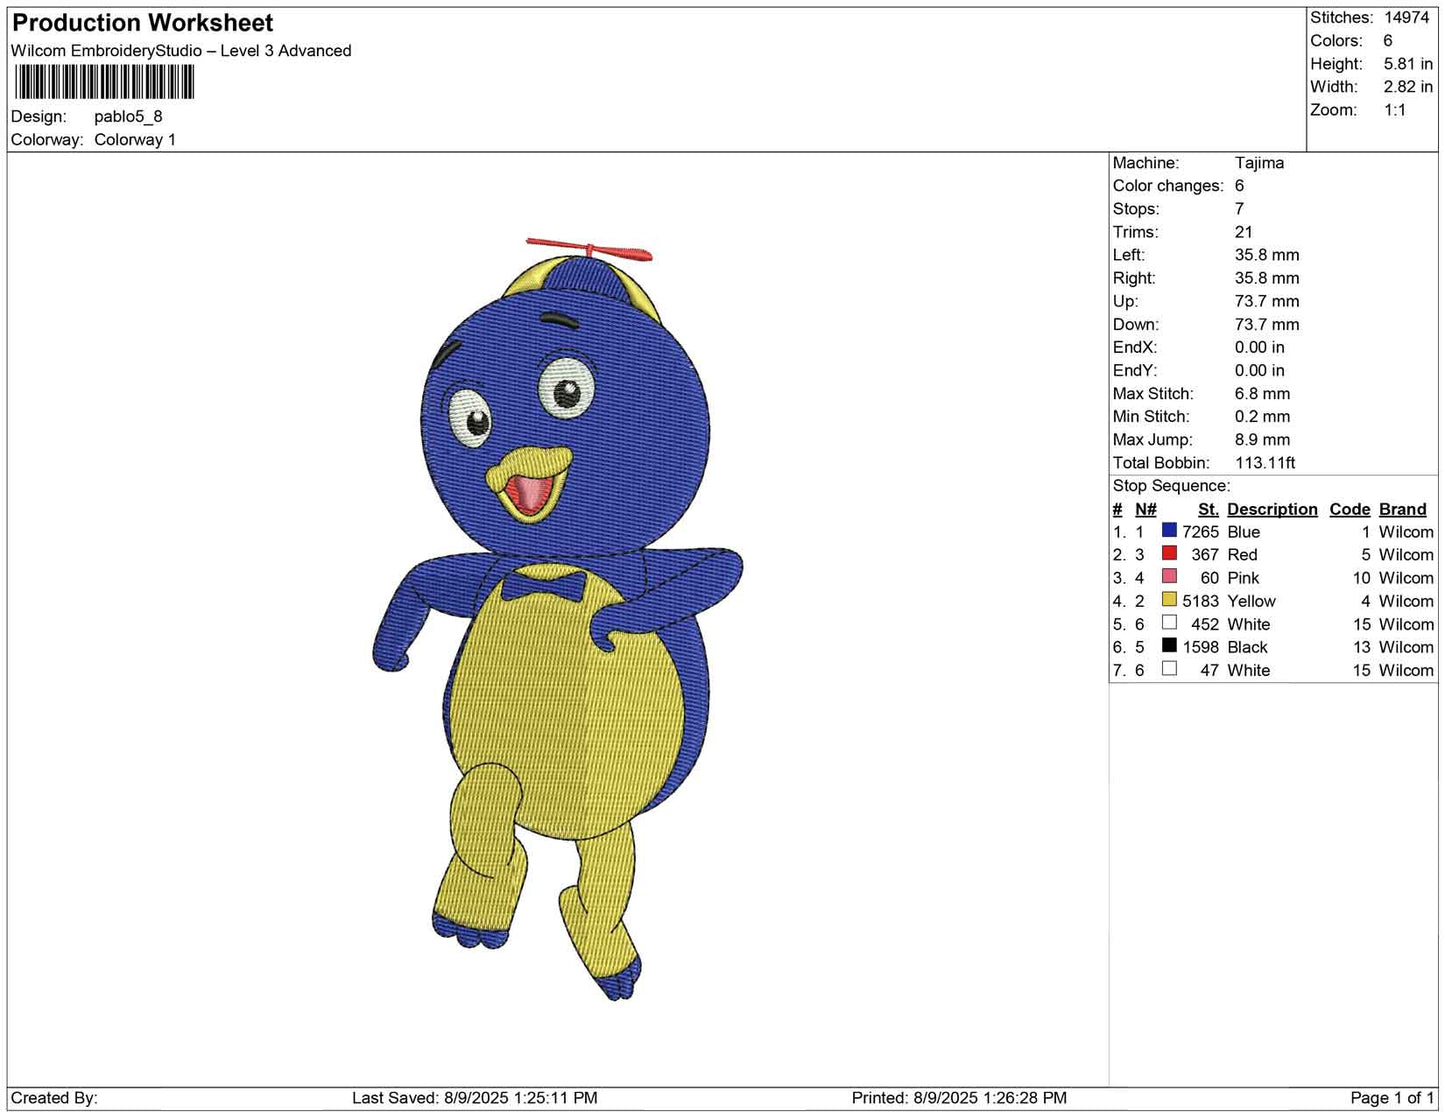Click the Machine value 'Tajima'
1445x1112 pixels.
coord(1259,163)
